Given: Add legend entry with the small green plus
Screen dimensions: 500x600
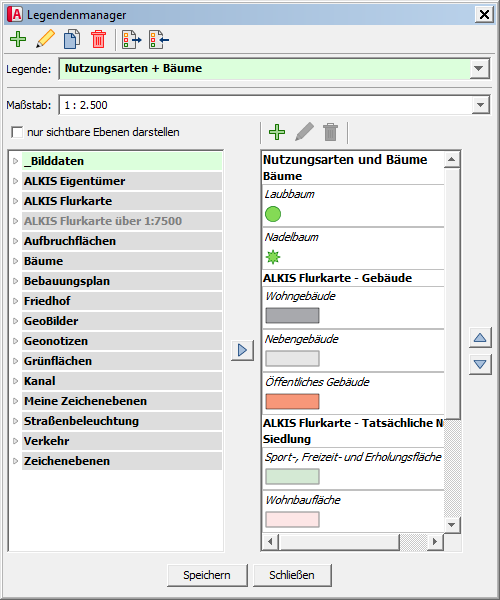Looking at the screenshot, I should 277,132.
